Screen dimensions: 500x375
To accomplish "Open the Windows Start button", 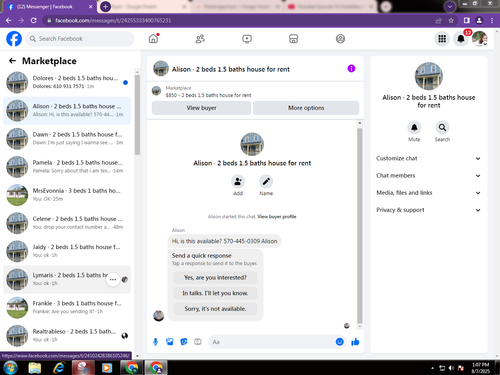I will (10, 368).
